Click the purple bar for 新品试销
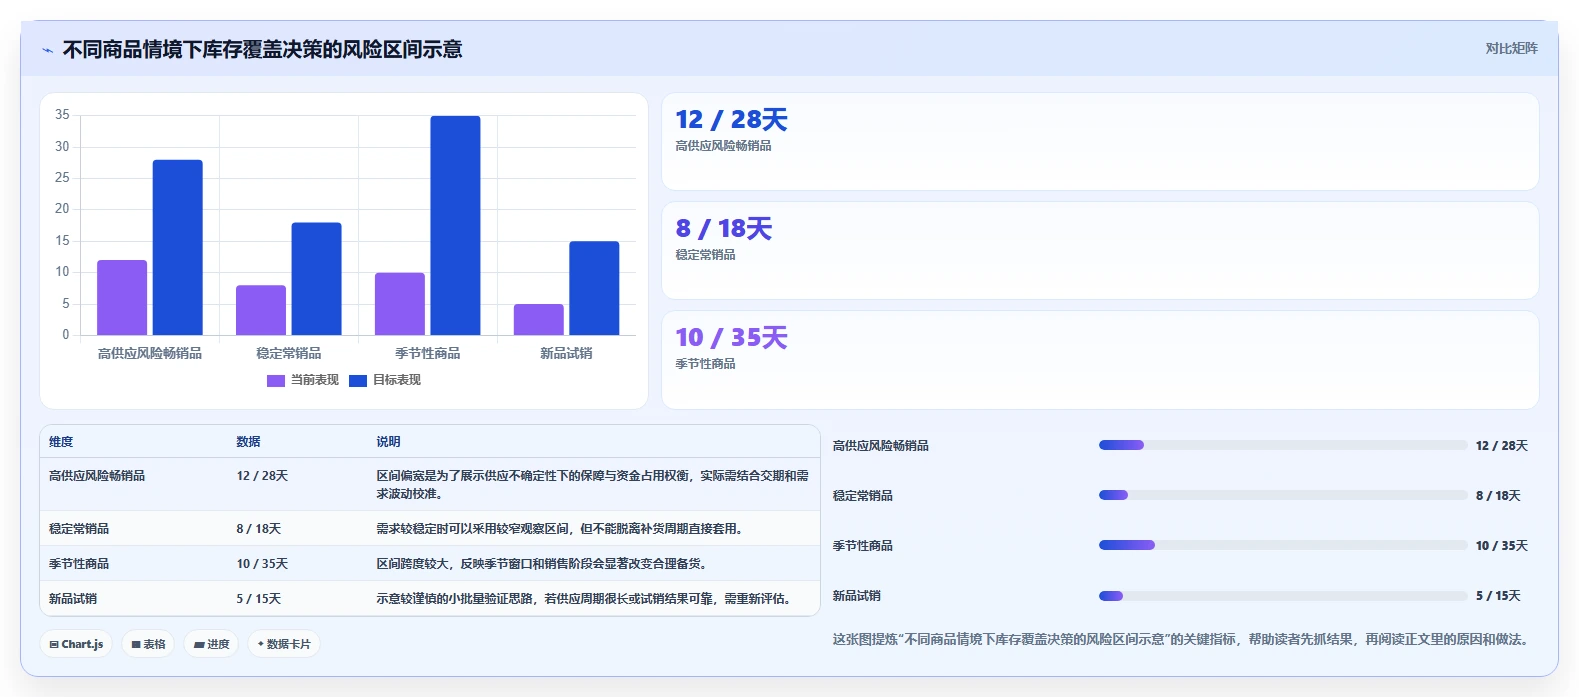 pos(539,319)
